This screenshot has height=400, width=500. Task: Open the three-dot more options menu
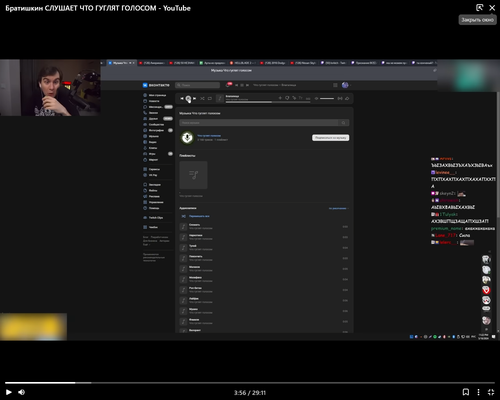click(x=478, y=392)
